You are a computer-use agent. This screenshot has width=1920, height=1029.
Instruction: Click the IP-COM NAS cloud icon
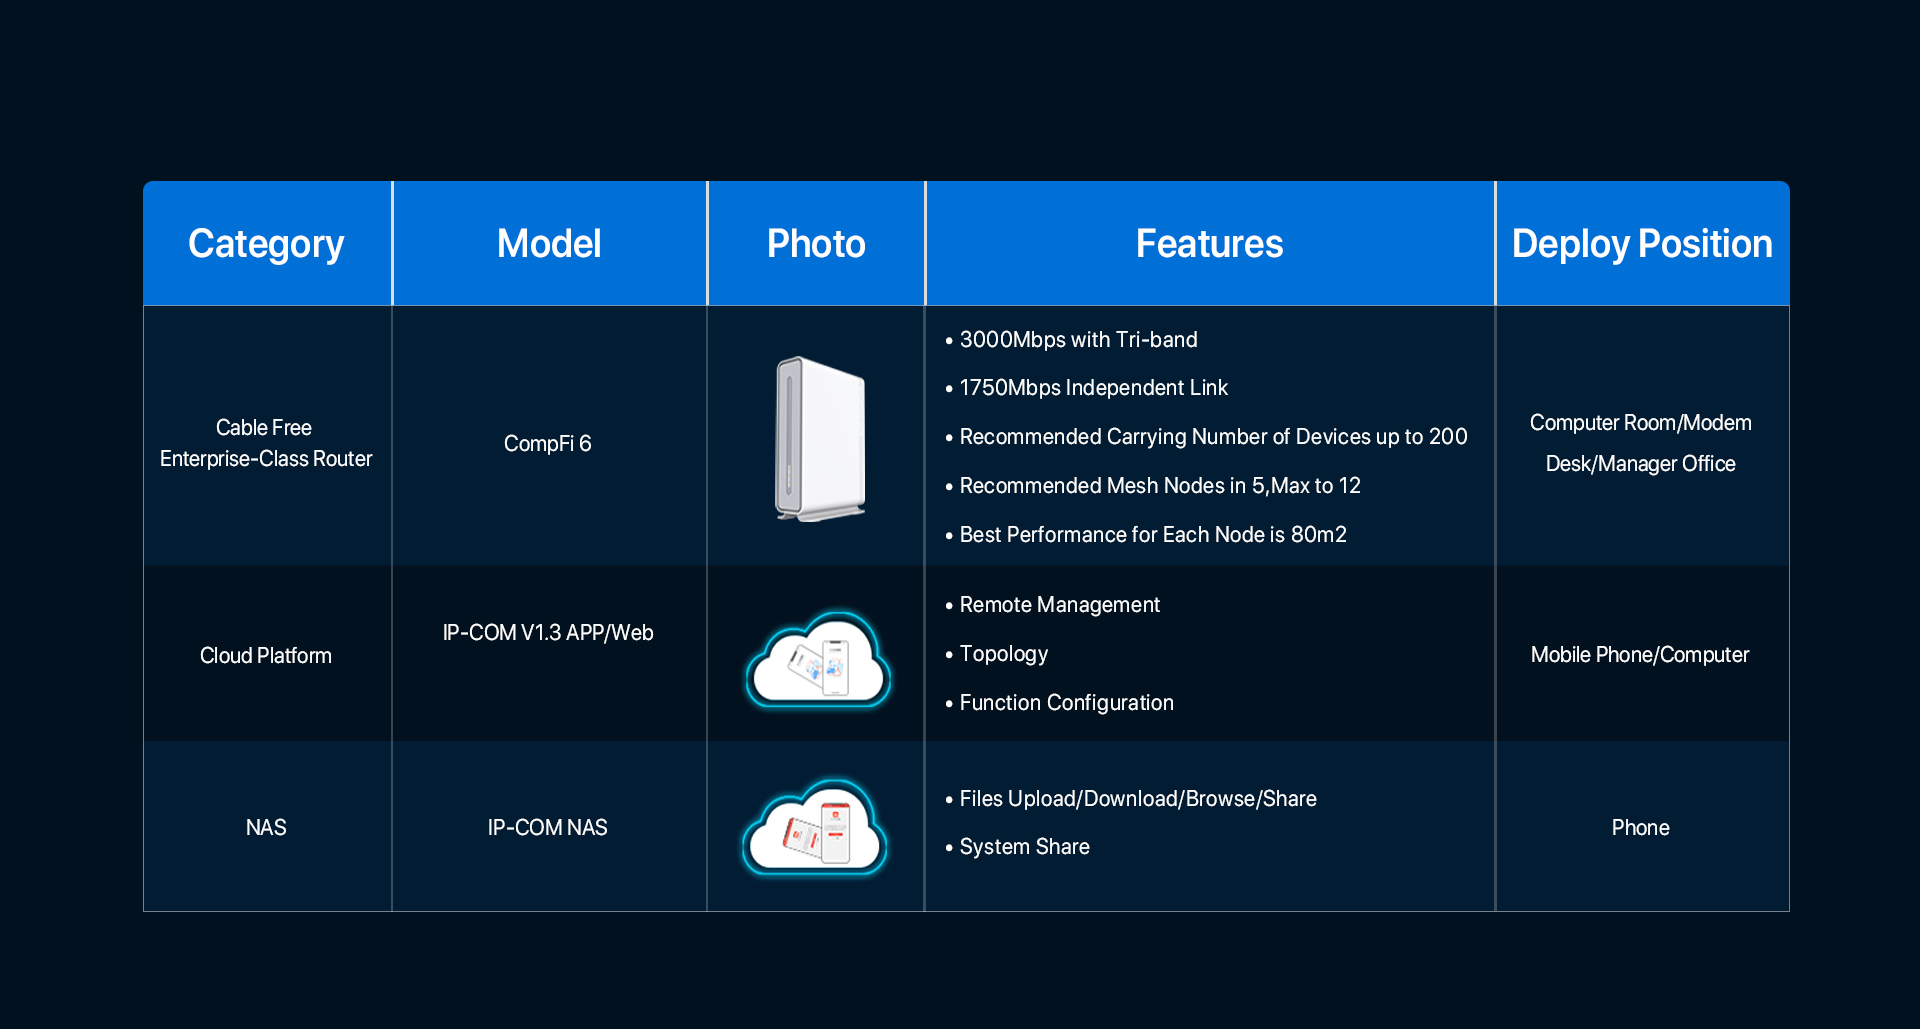tap(815, 829)
